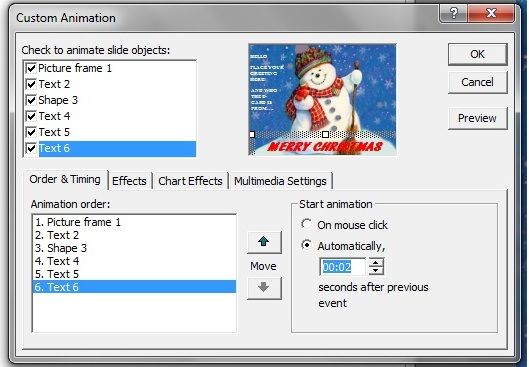Image resolution: width=529 pixels, height=367 pixels.
Task: Click the 00:02 seconds input field
Action: point(342,267)
